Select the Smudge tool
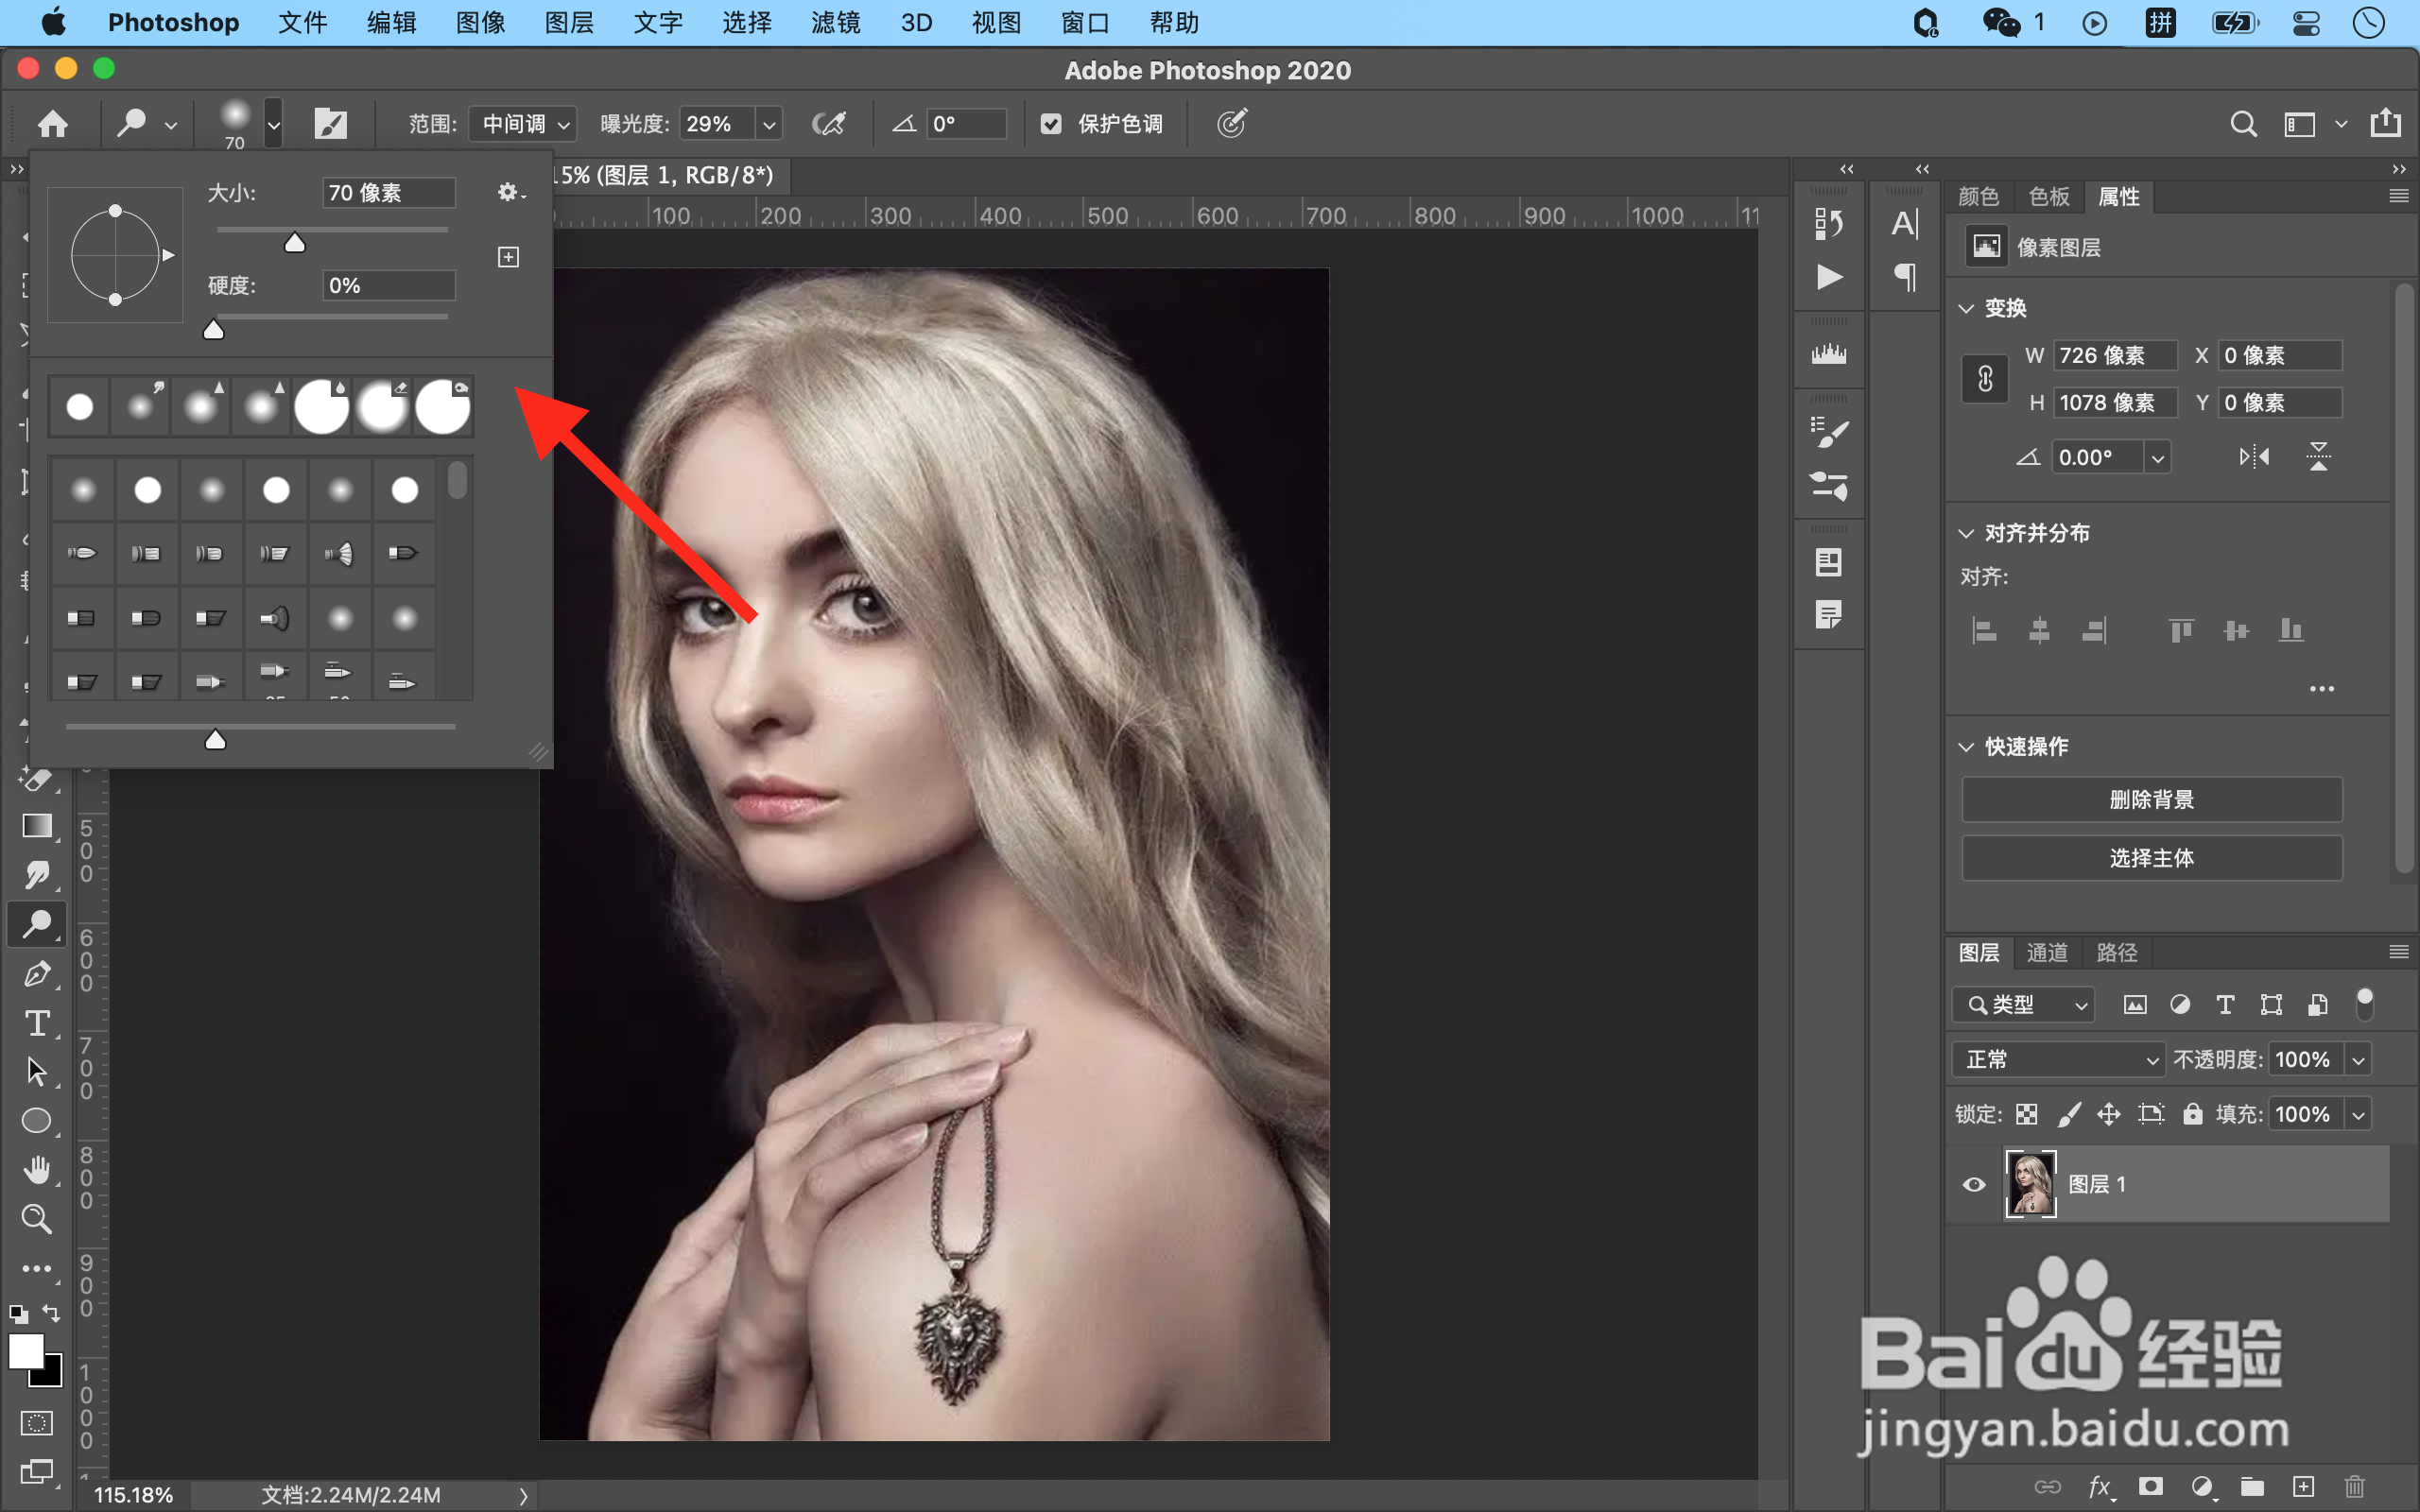Screen dimensions: 2420x1512 tap(37, 875)
